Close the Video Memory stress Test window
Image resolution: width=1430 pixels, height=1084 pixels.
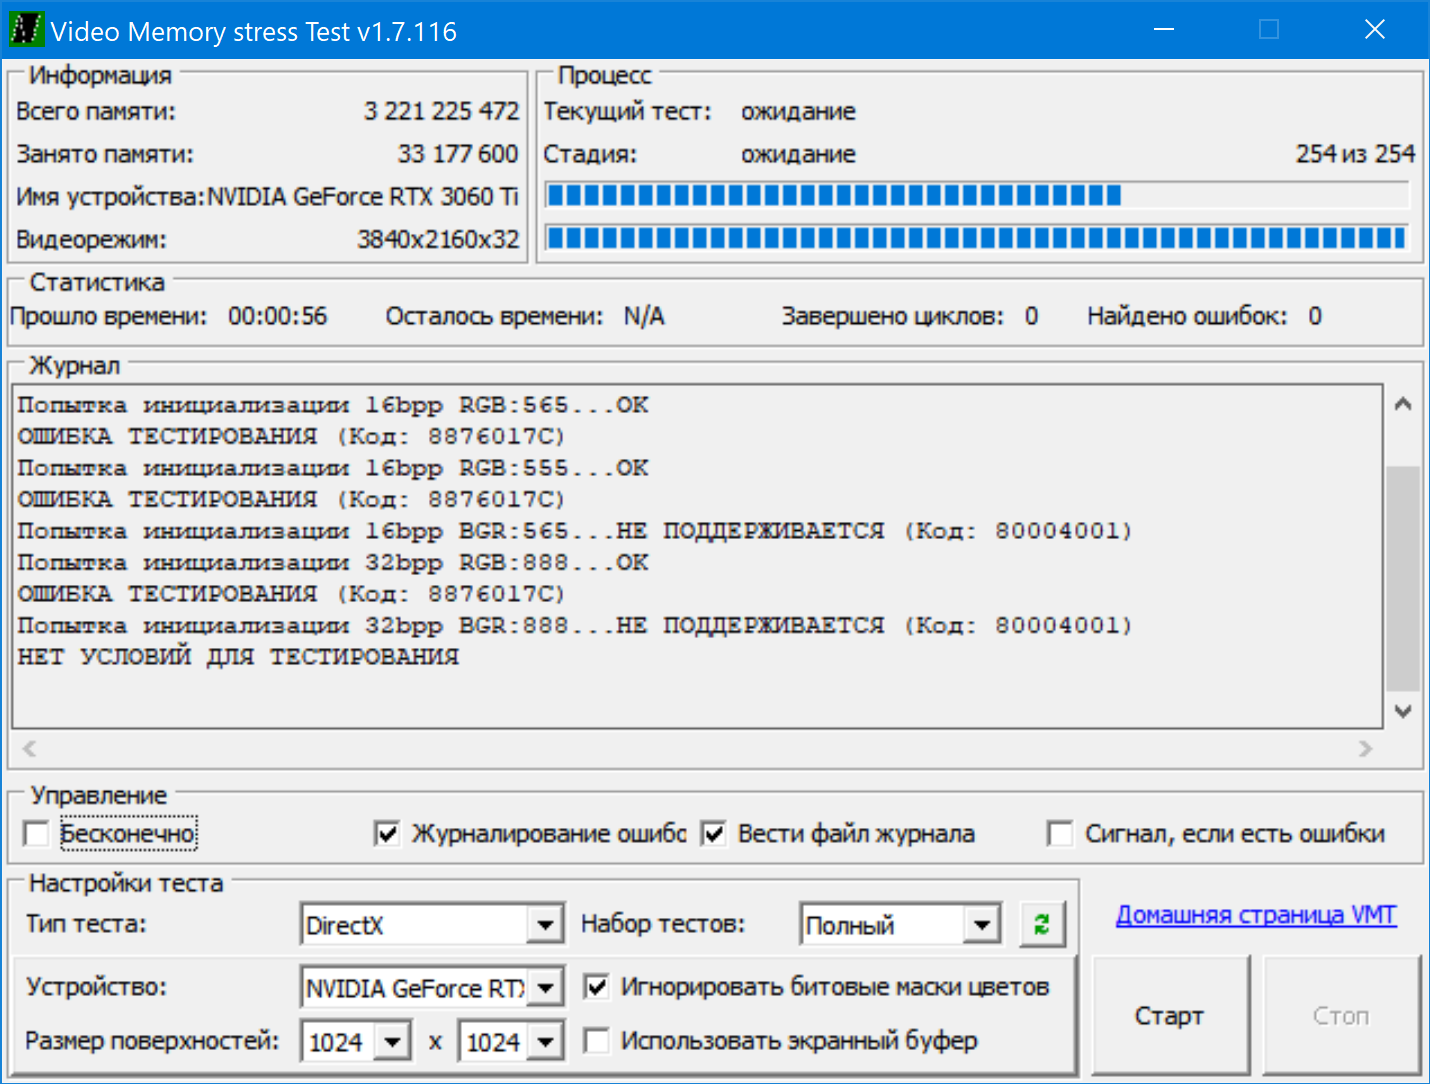(1374, 30)
